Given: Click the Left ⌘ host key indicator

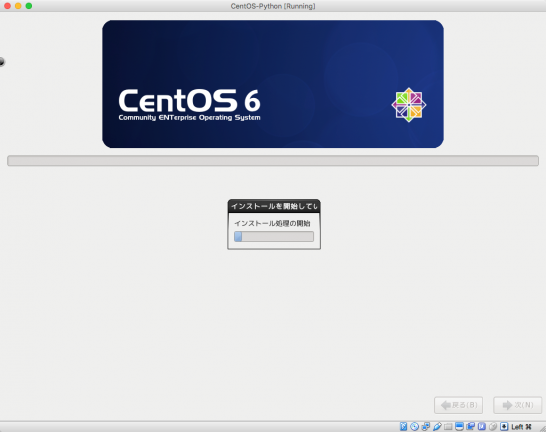Looking at the screenshot, I should (521, 426).
